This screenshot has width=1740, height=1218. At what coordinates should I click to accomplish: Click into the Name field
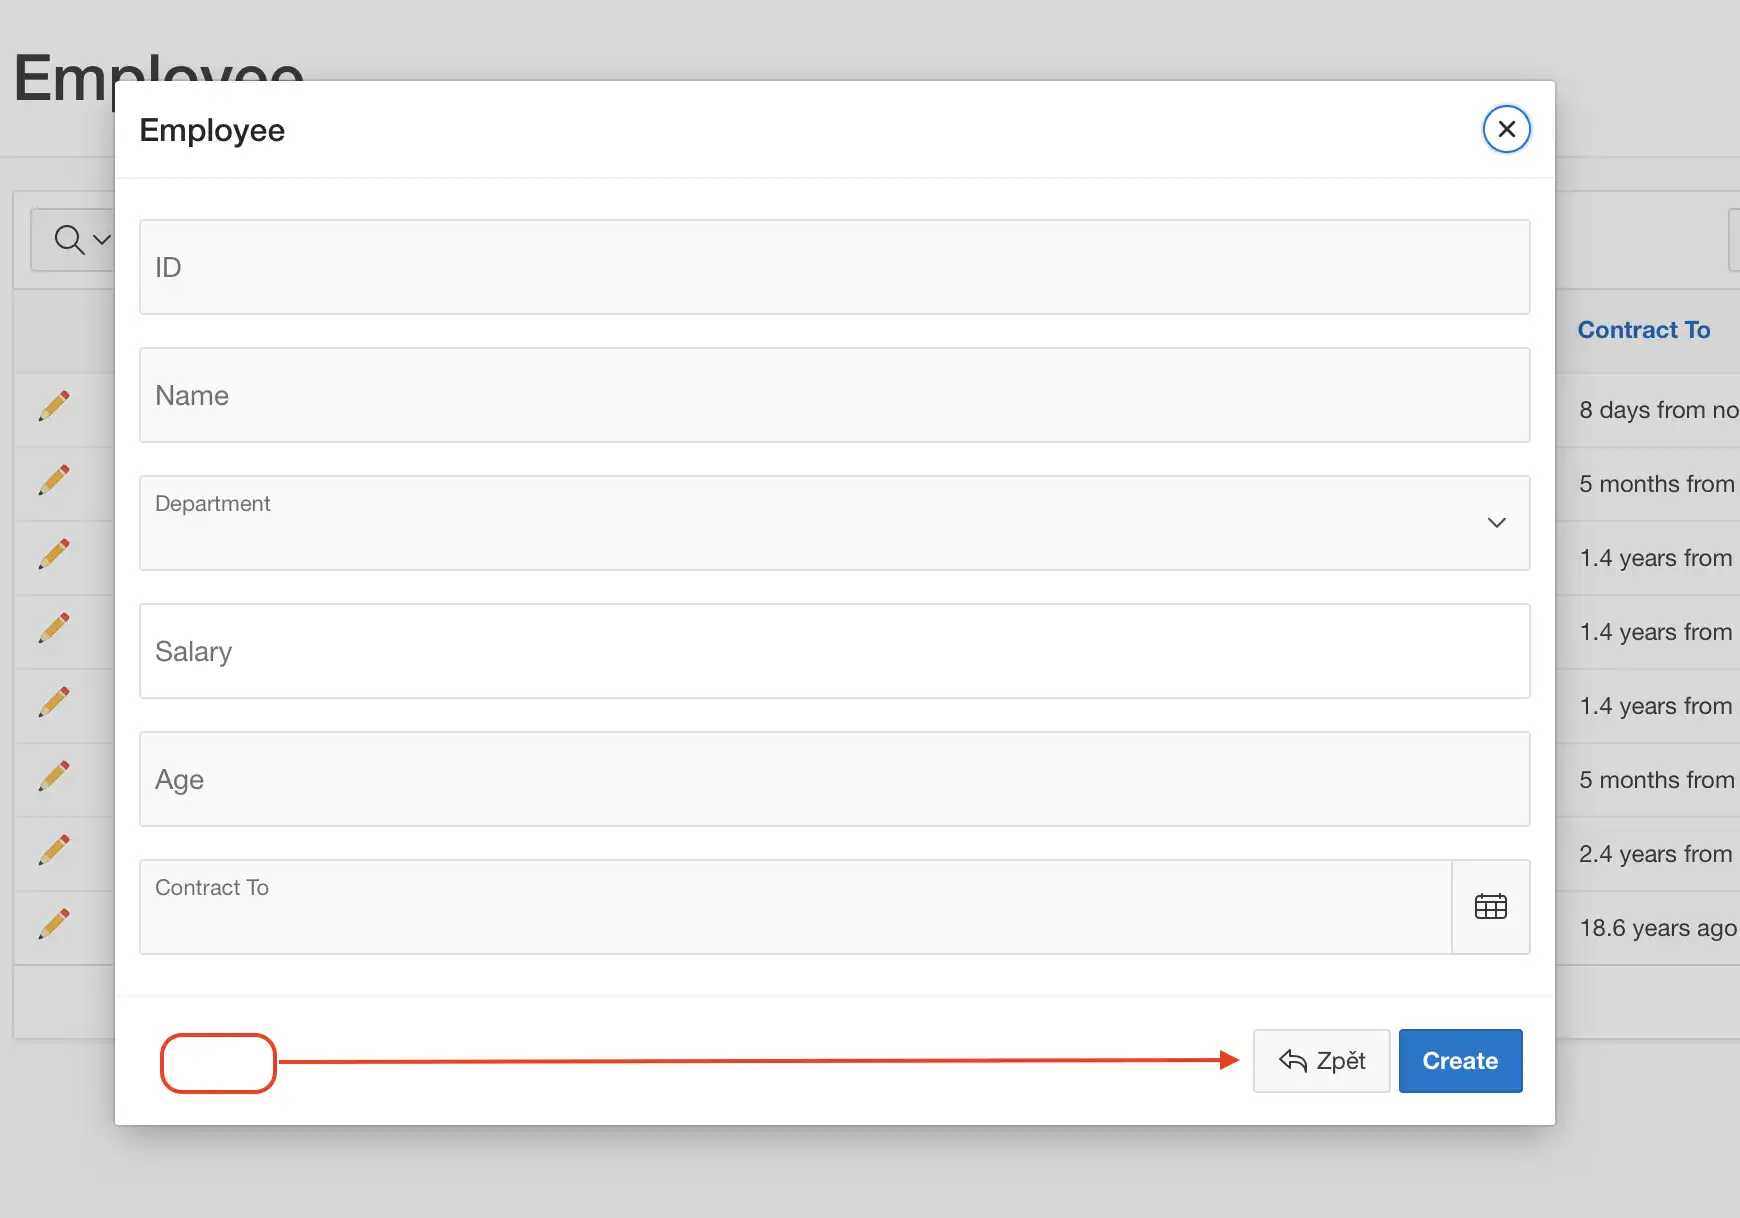(834, 395)
